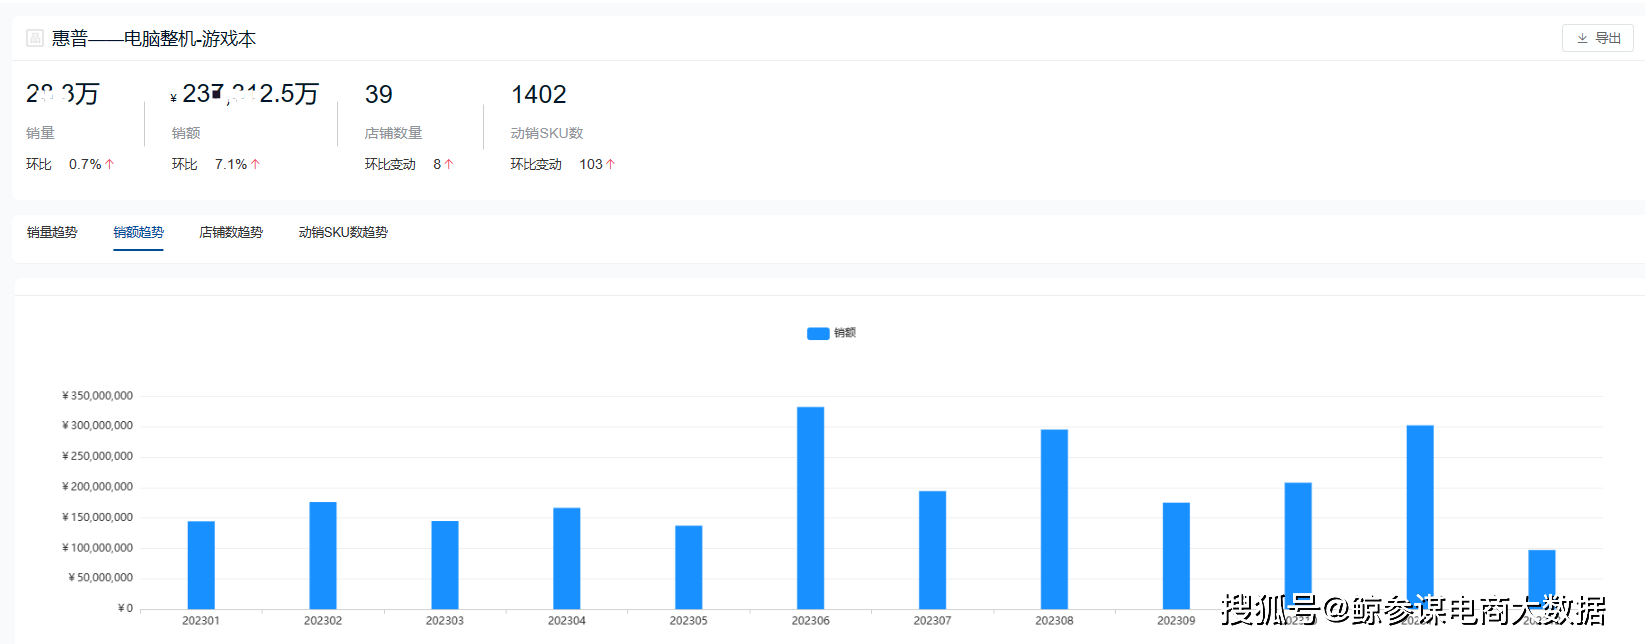This screenshot has height=644, width=1645.
Task: Click the ¥200,000,000 axis label
Action: click(97, 487)
